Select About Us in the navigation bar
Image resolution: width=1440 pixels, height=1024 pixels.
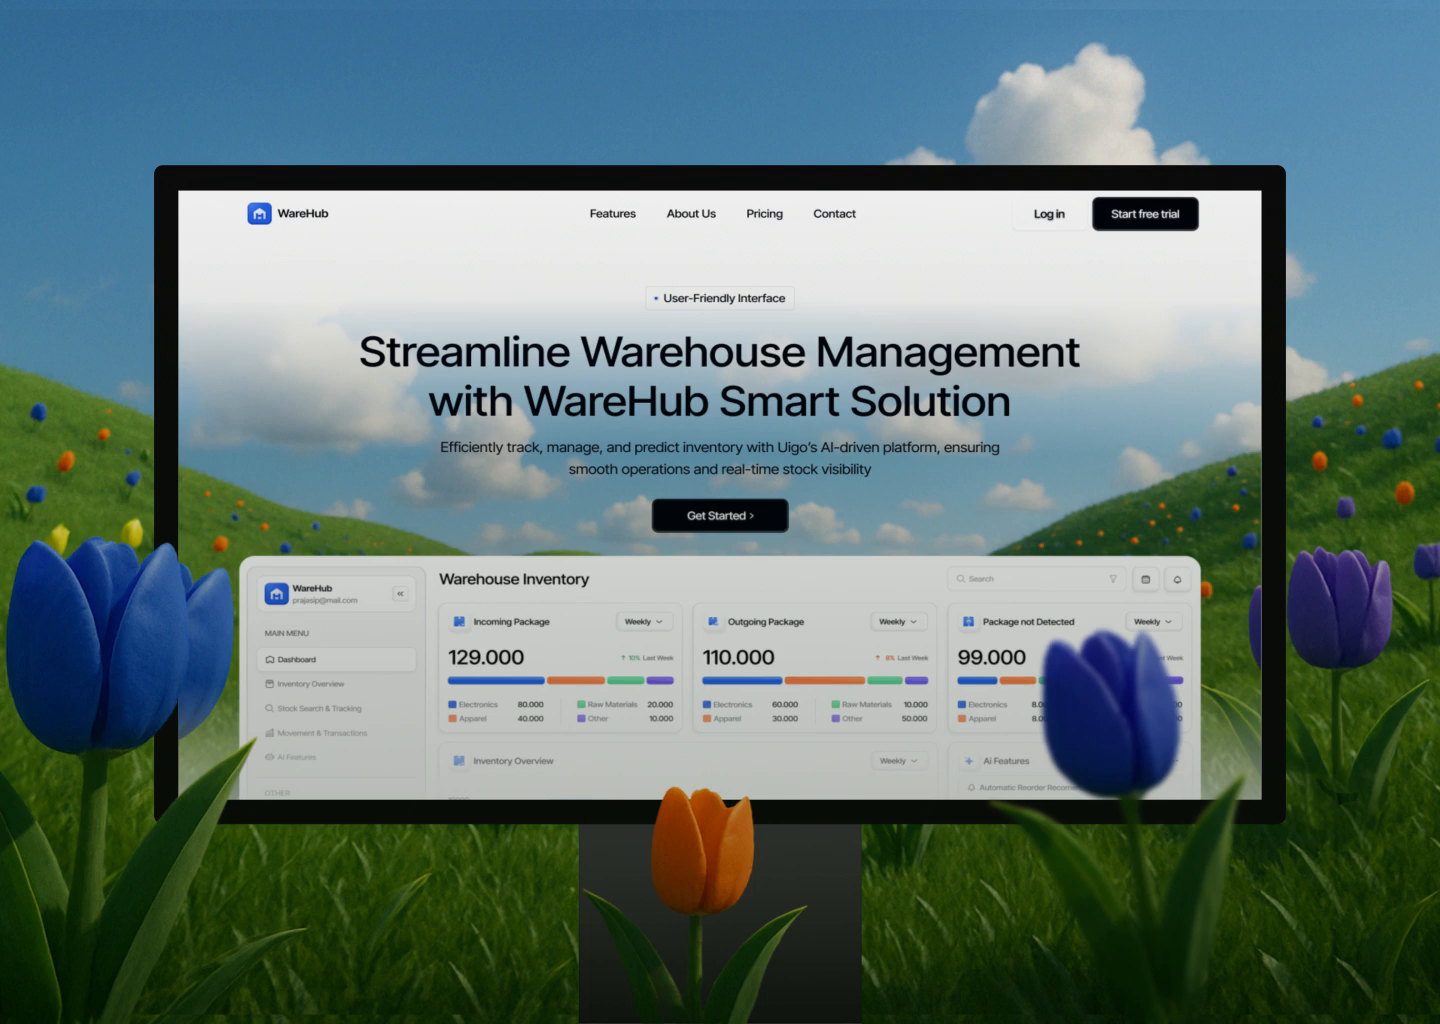point(690,213)
